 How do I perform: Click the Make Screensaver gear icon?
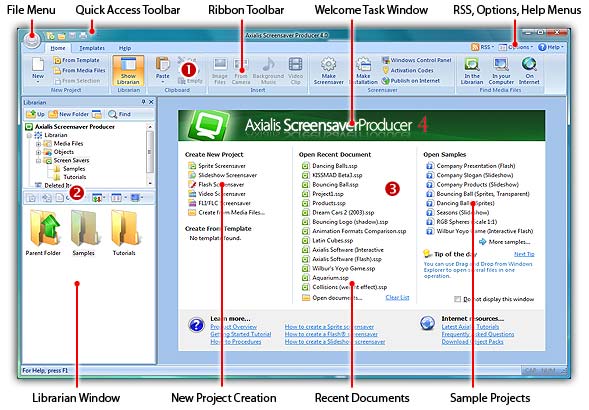tap(329, 65)
